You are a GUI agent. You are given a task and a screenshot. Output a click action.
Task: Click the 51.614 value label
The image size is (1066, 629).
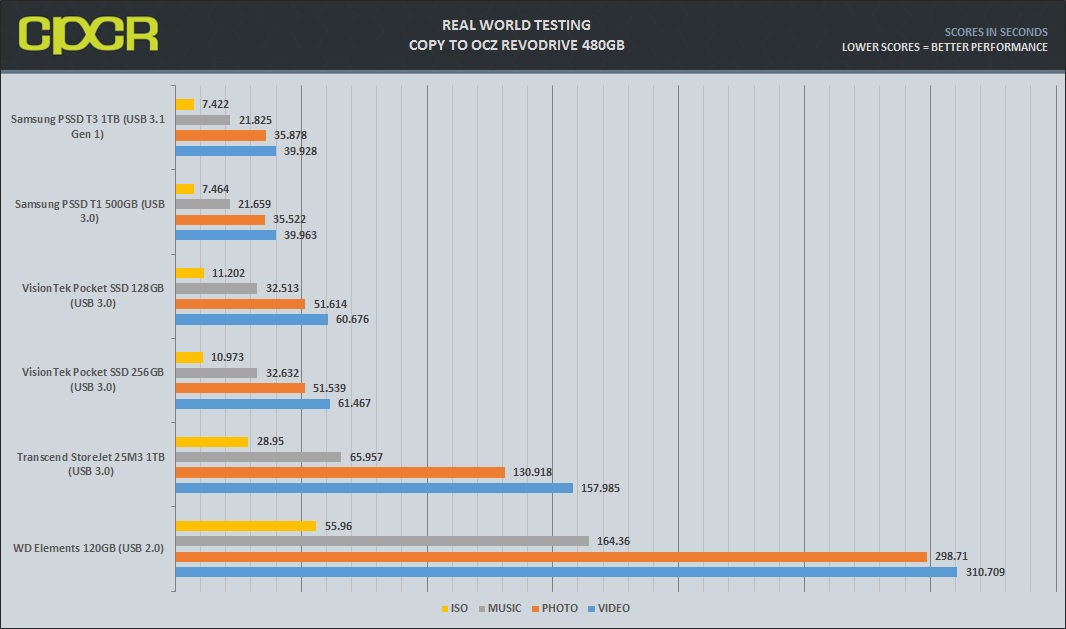(330, 304)
